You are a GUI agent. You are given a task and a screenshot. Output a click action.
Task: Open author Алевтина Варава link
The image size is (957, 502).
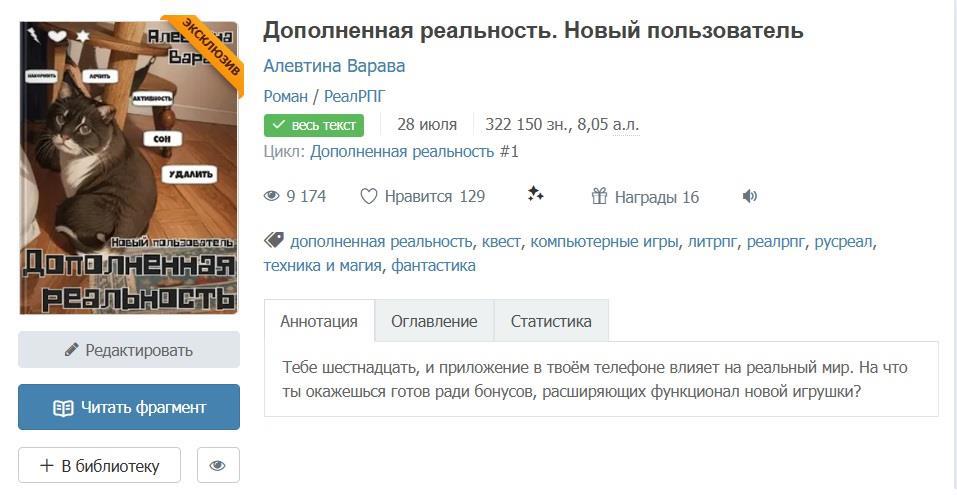tap(334, 66)
